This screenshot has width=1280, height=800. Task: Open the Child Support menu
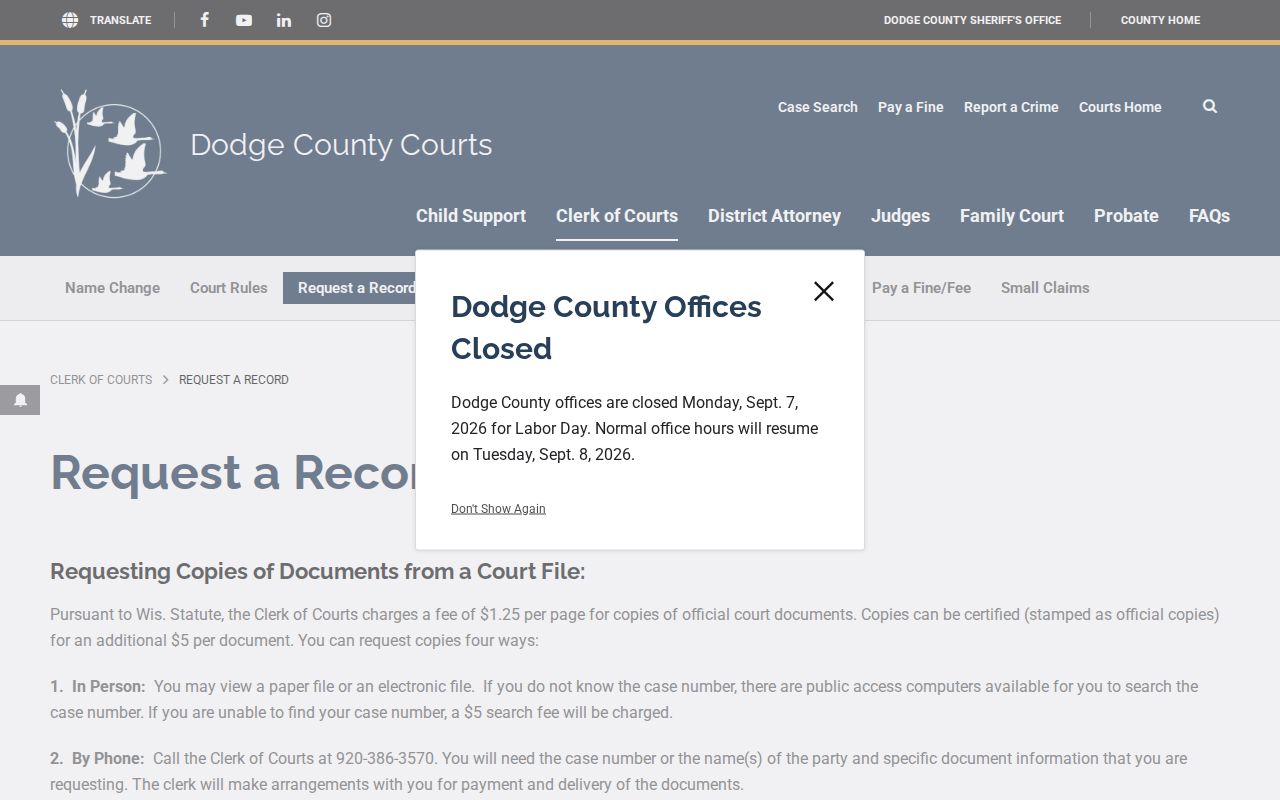pyautogui.click(x=471, y=216)
